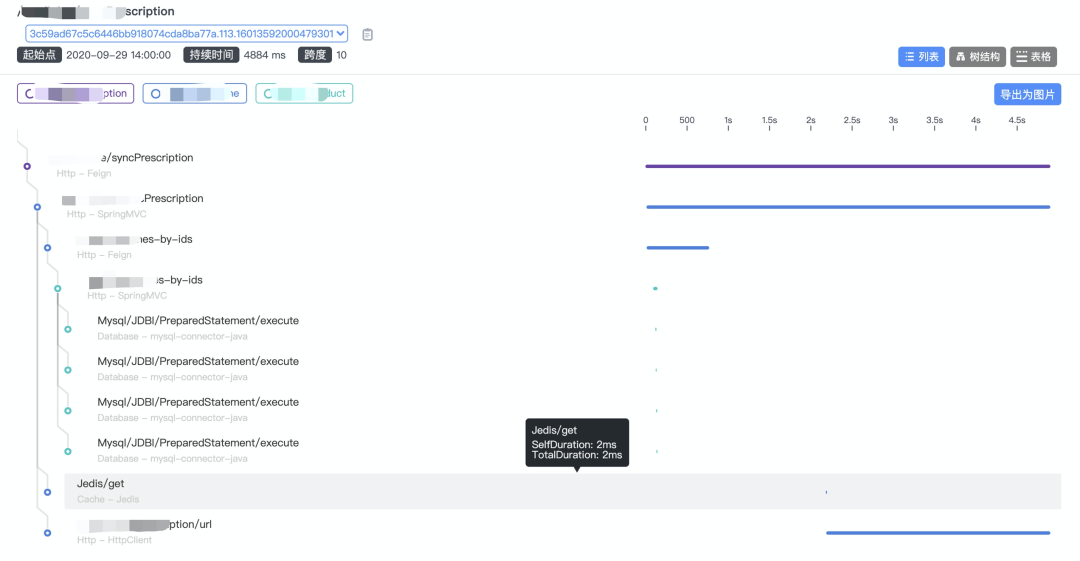The height and width of the screenshot is (561, 1080).
Task: Copy the trace ID with clipboard icon
Action: 368,34
